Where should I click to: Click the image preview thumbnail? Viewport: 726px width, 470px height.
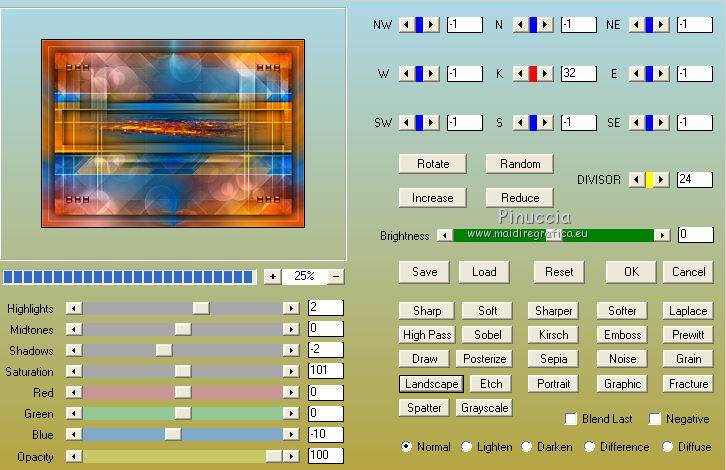click(173, 133)
